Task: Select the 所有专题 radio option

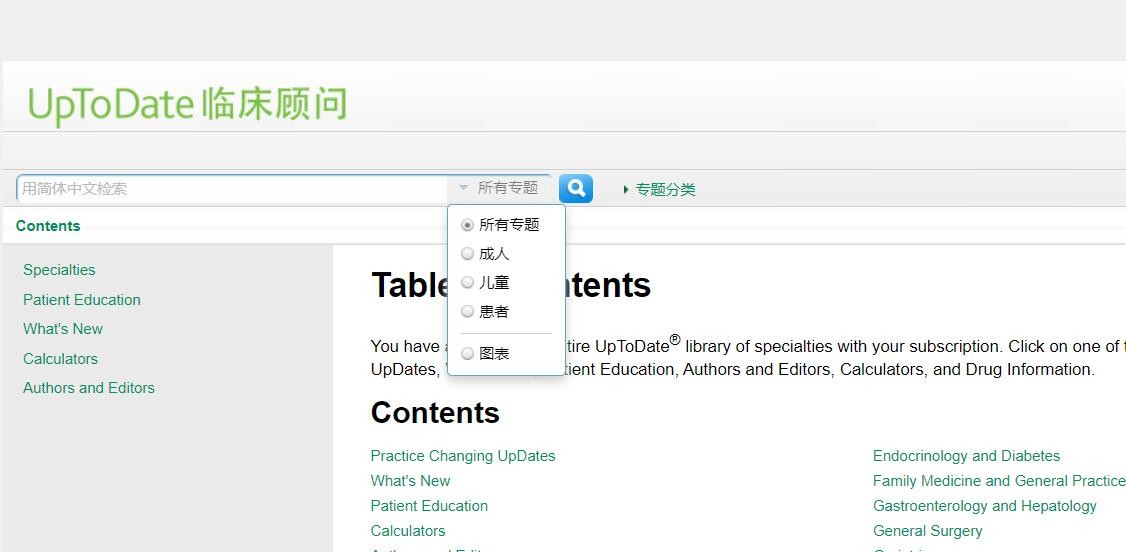Action: [x=467, y=225]
